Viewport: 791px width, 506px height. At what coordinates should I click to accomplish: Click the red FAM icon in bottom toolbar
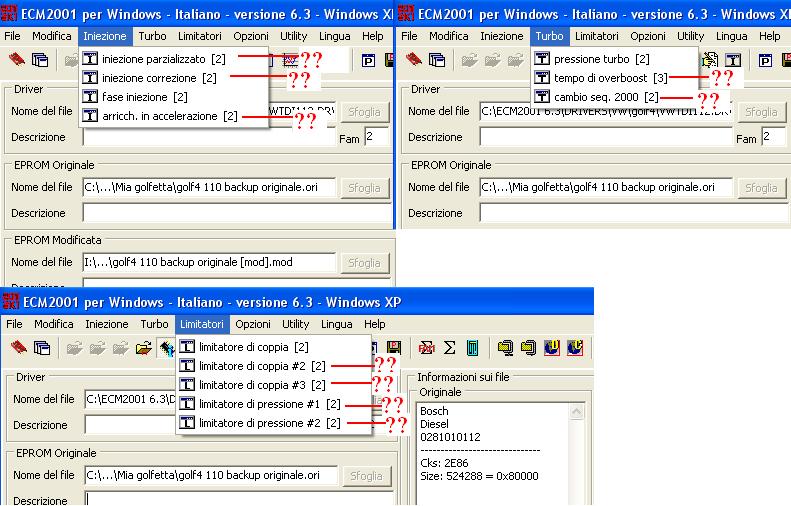[427, 348]
